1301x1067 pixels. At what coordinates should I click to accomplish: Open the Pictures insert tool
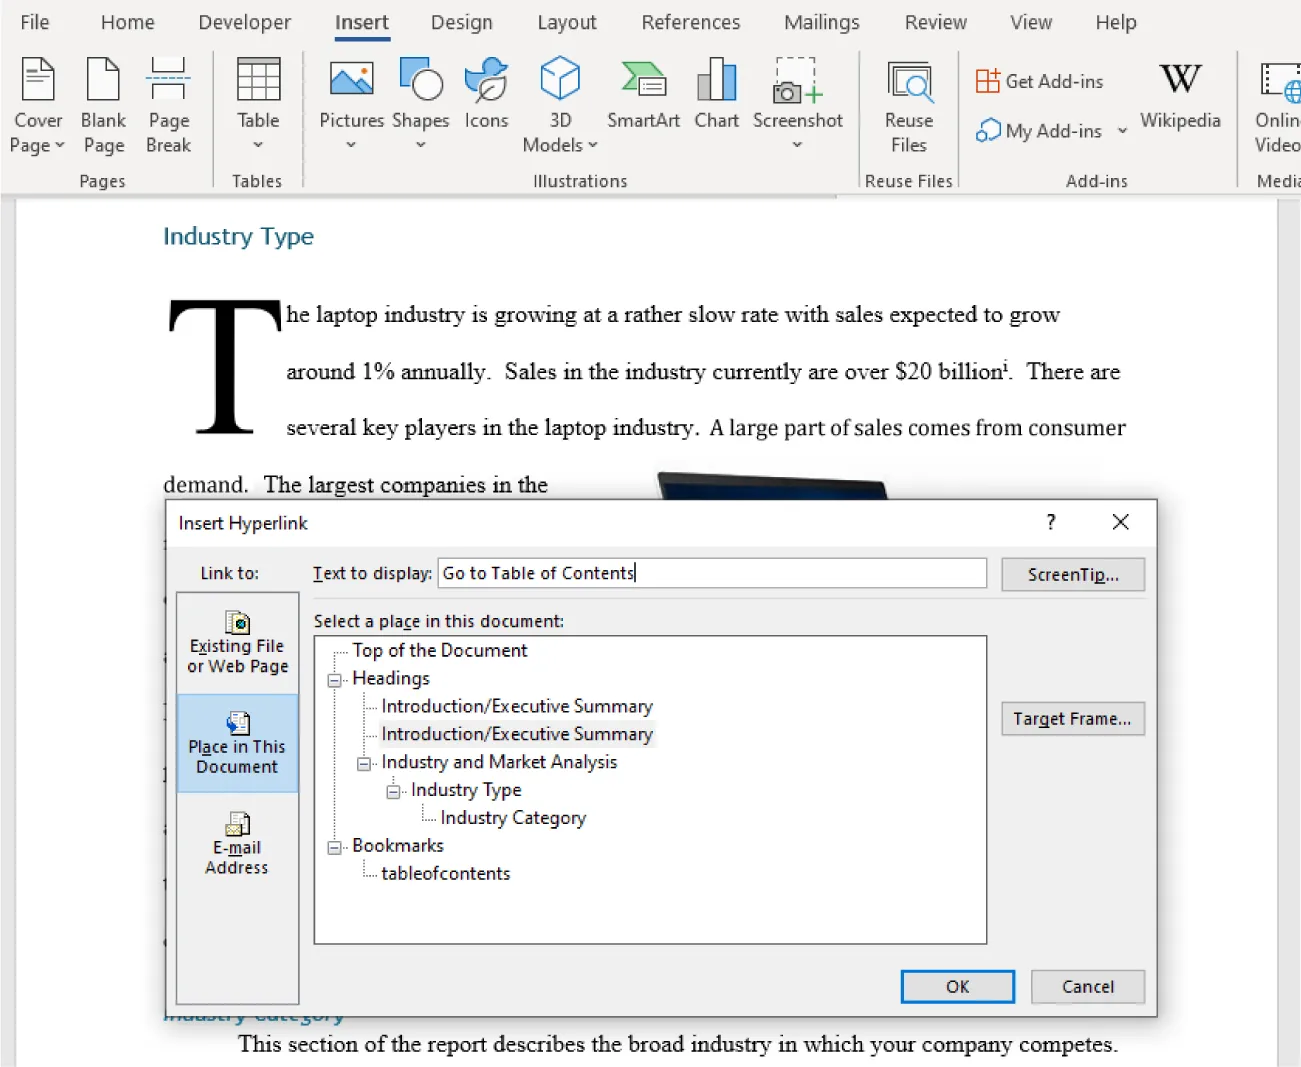pos(350,95)
